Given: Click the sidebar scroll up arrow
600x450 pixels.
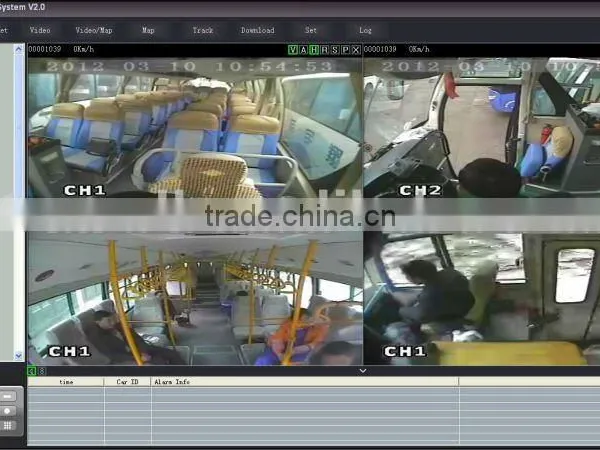Looking at the screenshot, I should (x=19, y=49).
